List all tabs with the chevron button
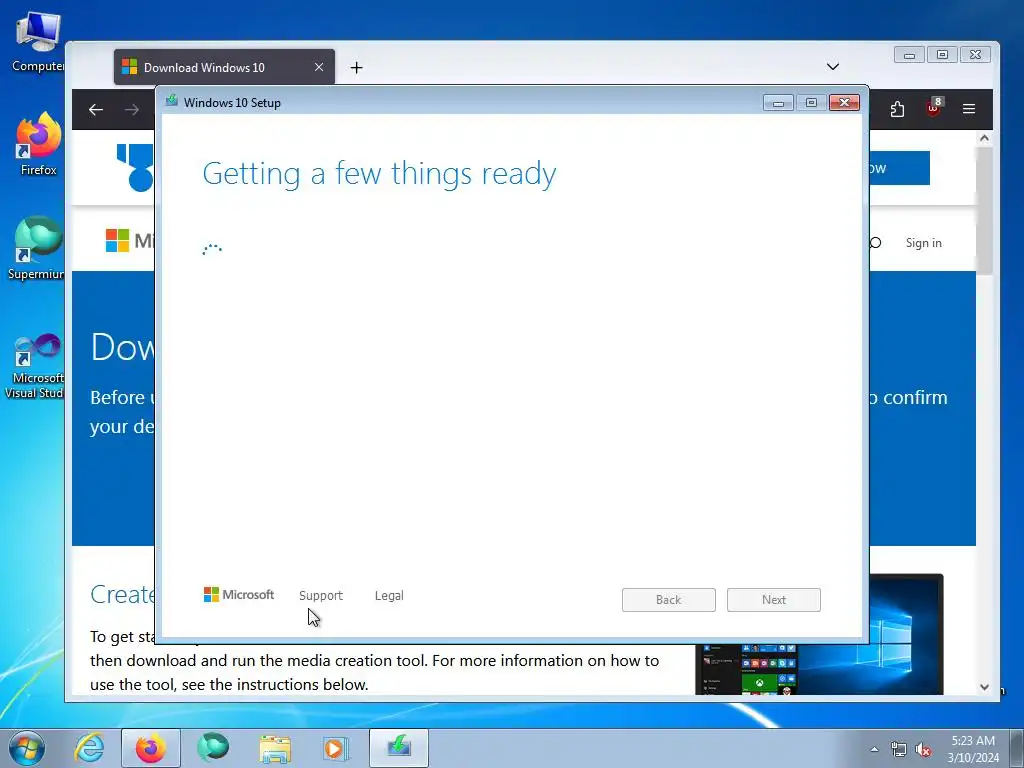 (833, 67)
